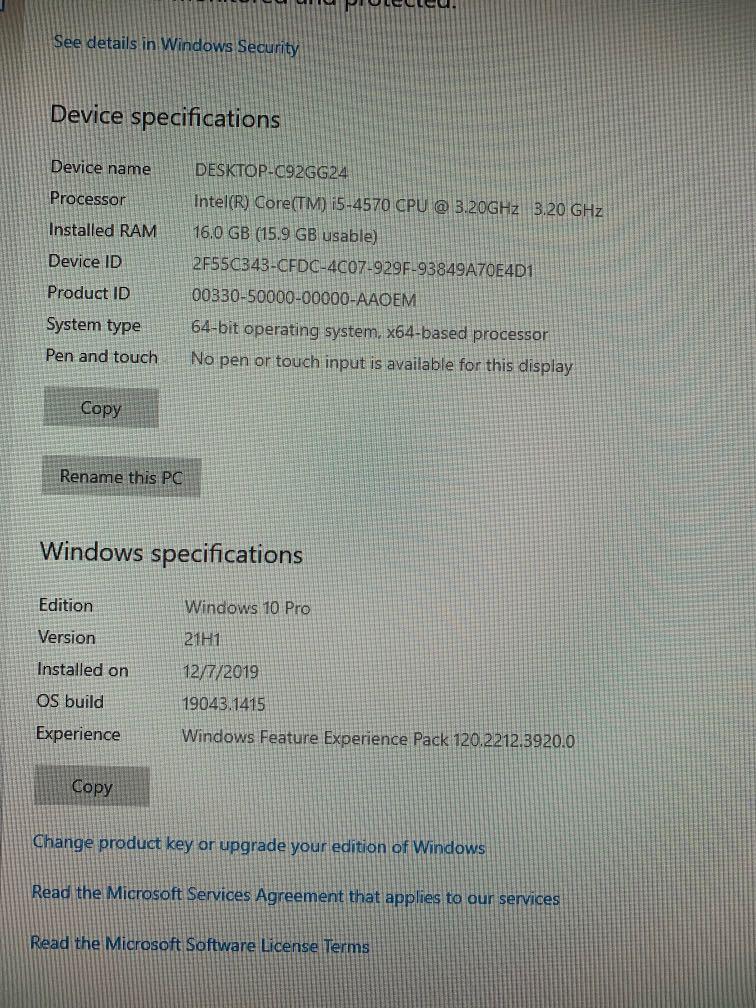This screenshot has width=756, height=1008.
Task: Click Copy button under Windows specifications
Action: coord(92,786)
